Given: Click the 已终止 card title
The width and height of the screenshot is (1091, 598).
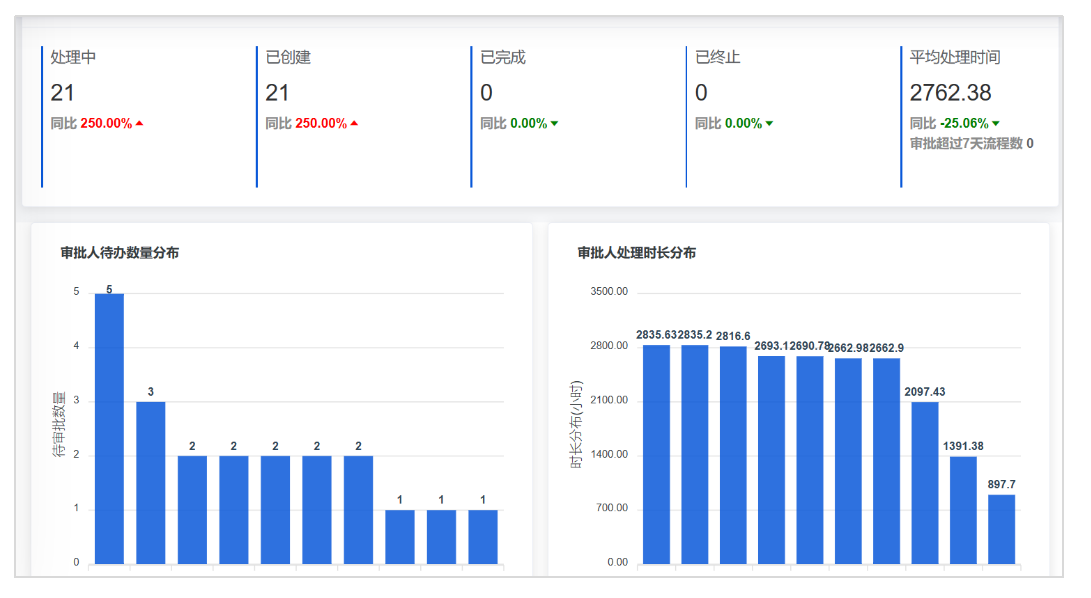Looking at the screenshot, I should coord(718,57).
